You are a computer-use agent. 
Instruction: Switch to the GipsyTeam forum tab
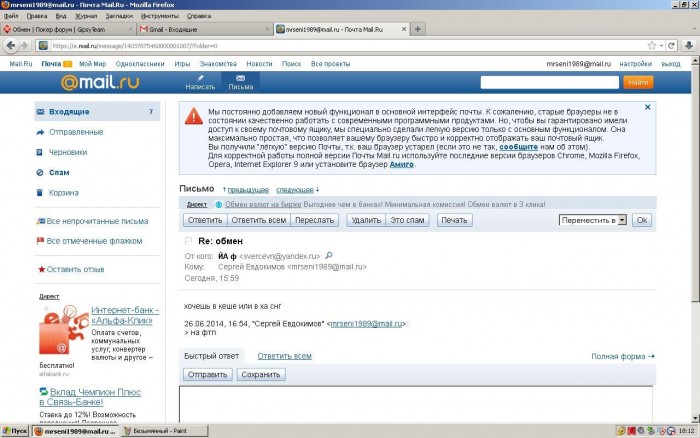67,29
